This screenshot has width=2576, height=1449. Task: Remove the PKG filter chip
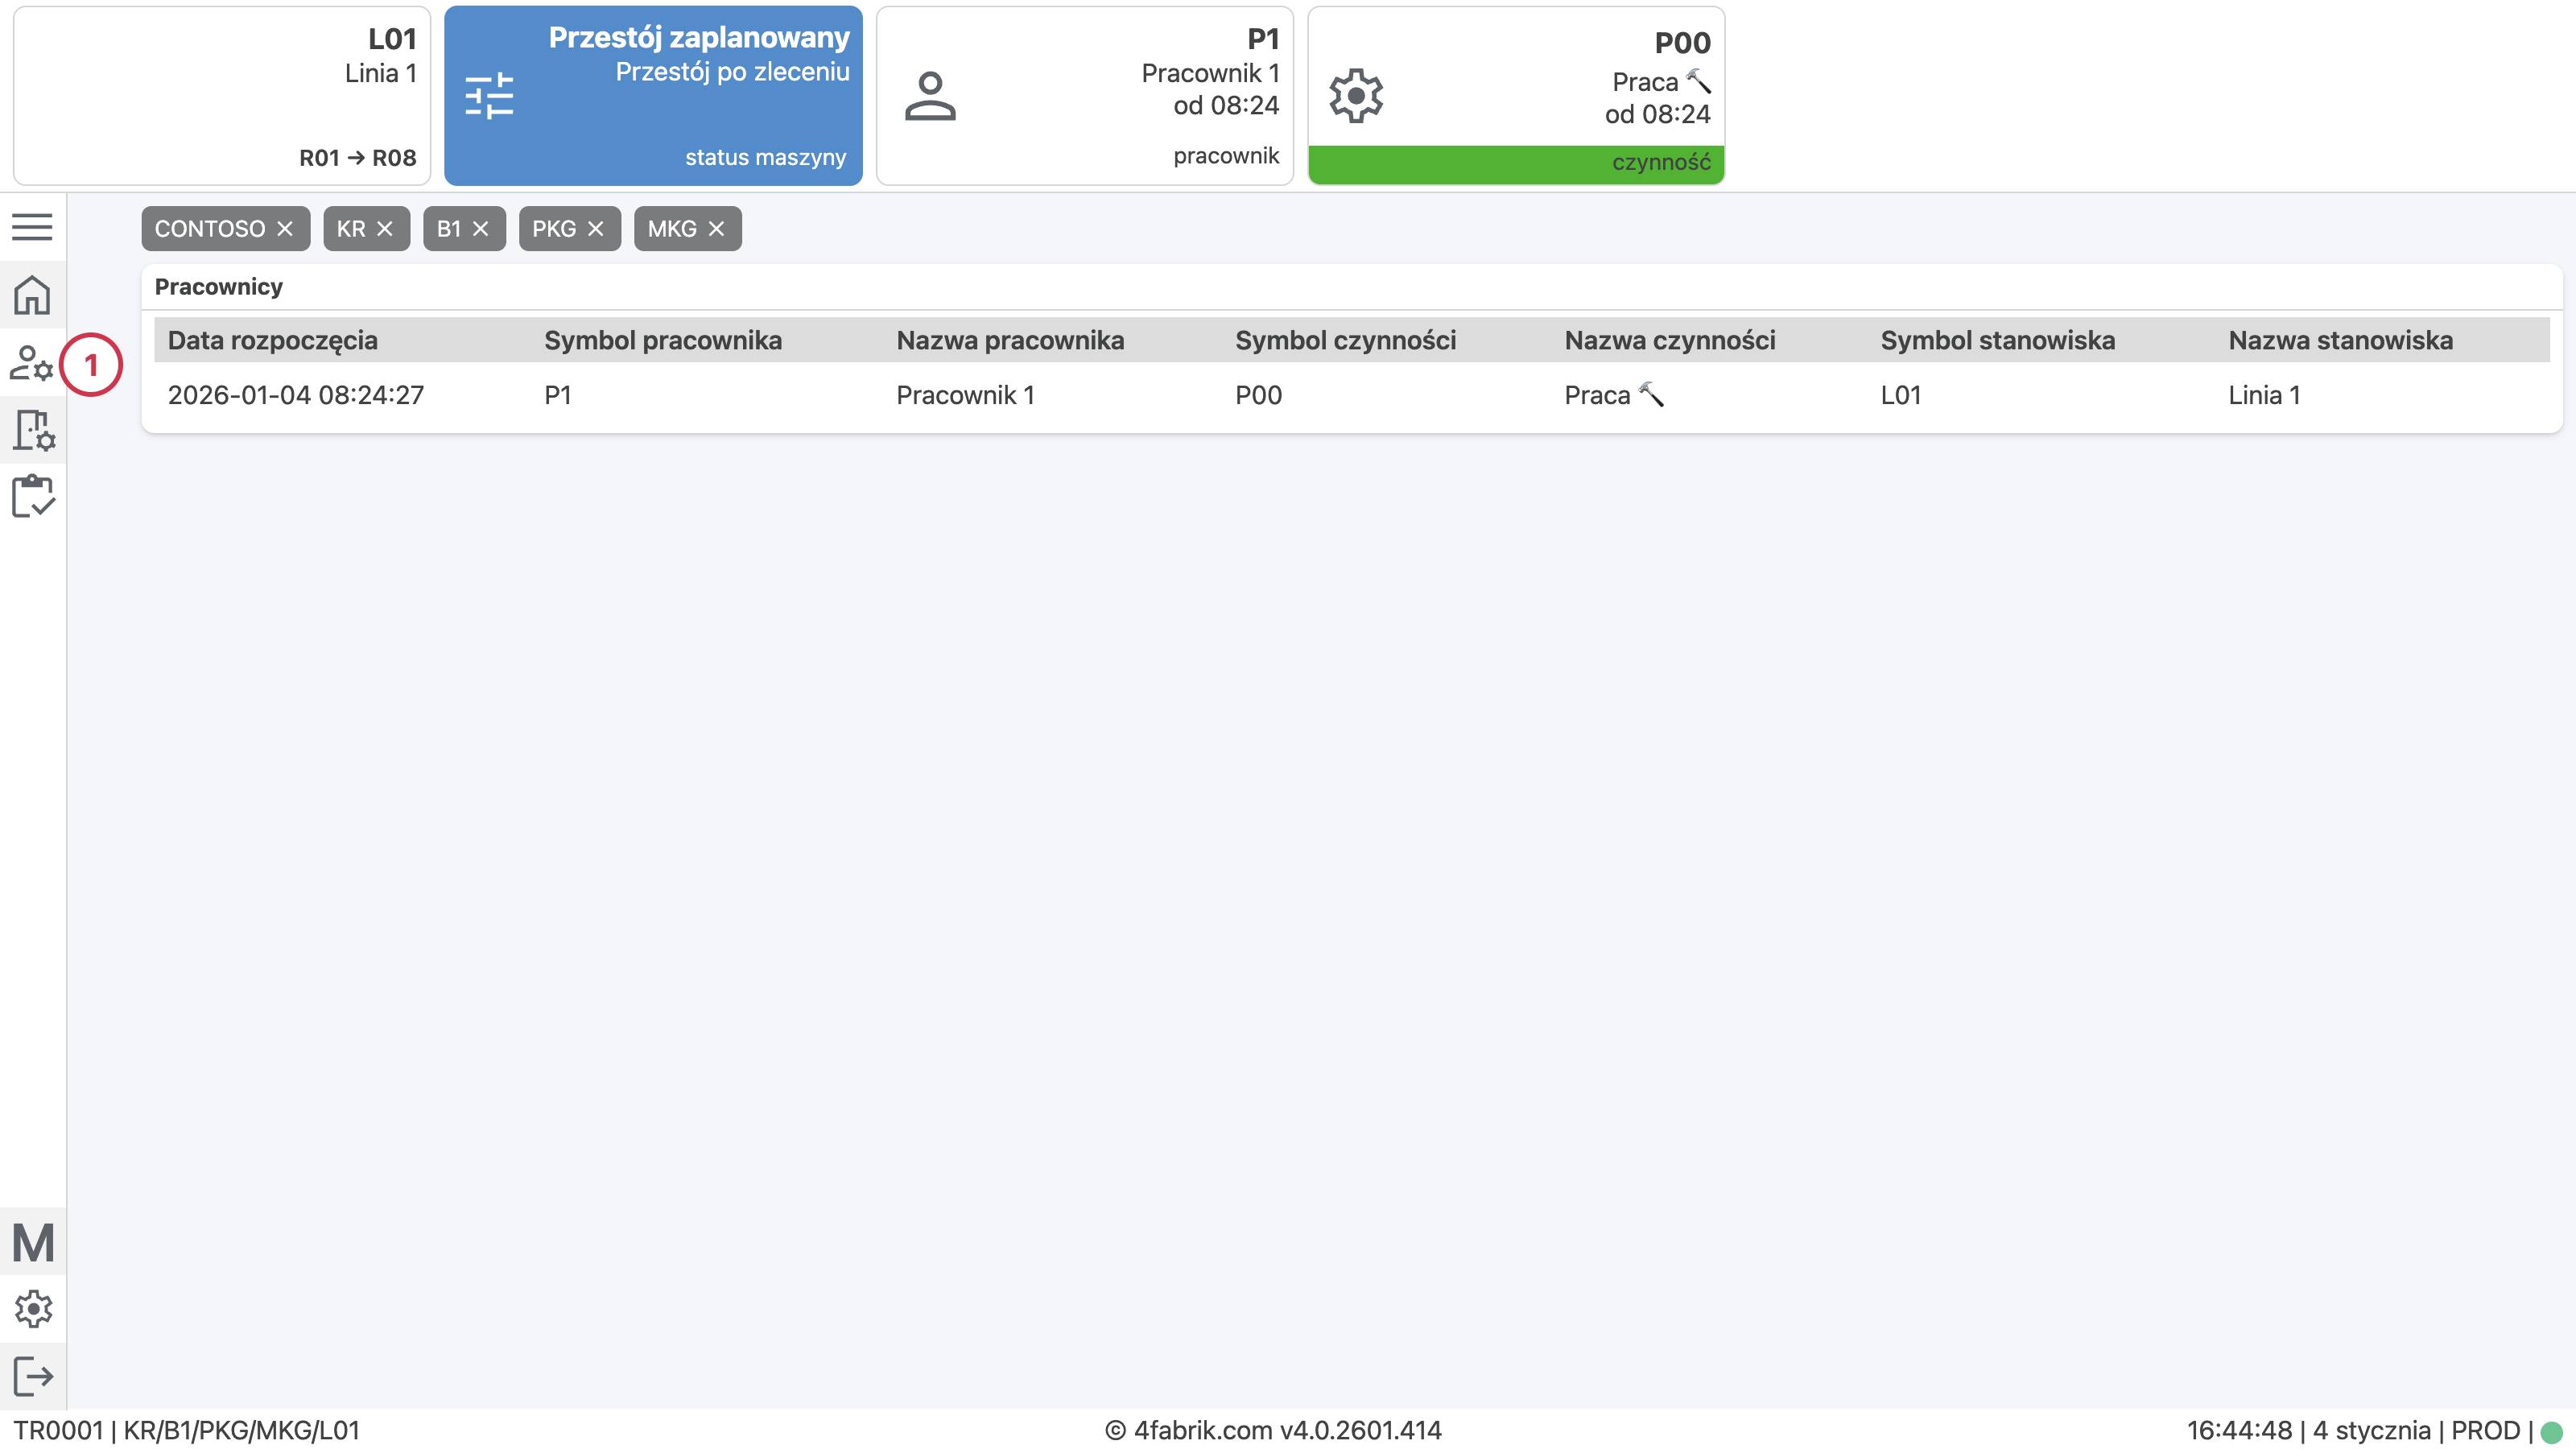[x=596, y=229]
